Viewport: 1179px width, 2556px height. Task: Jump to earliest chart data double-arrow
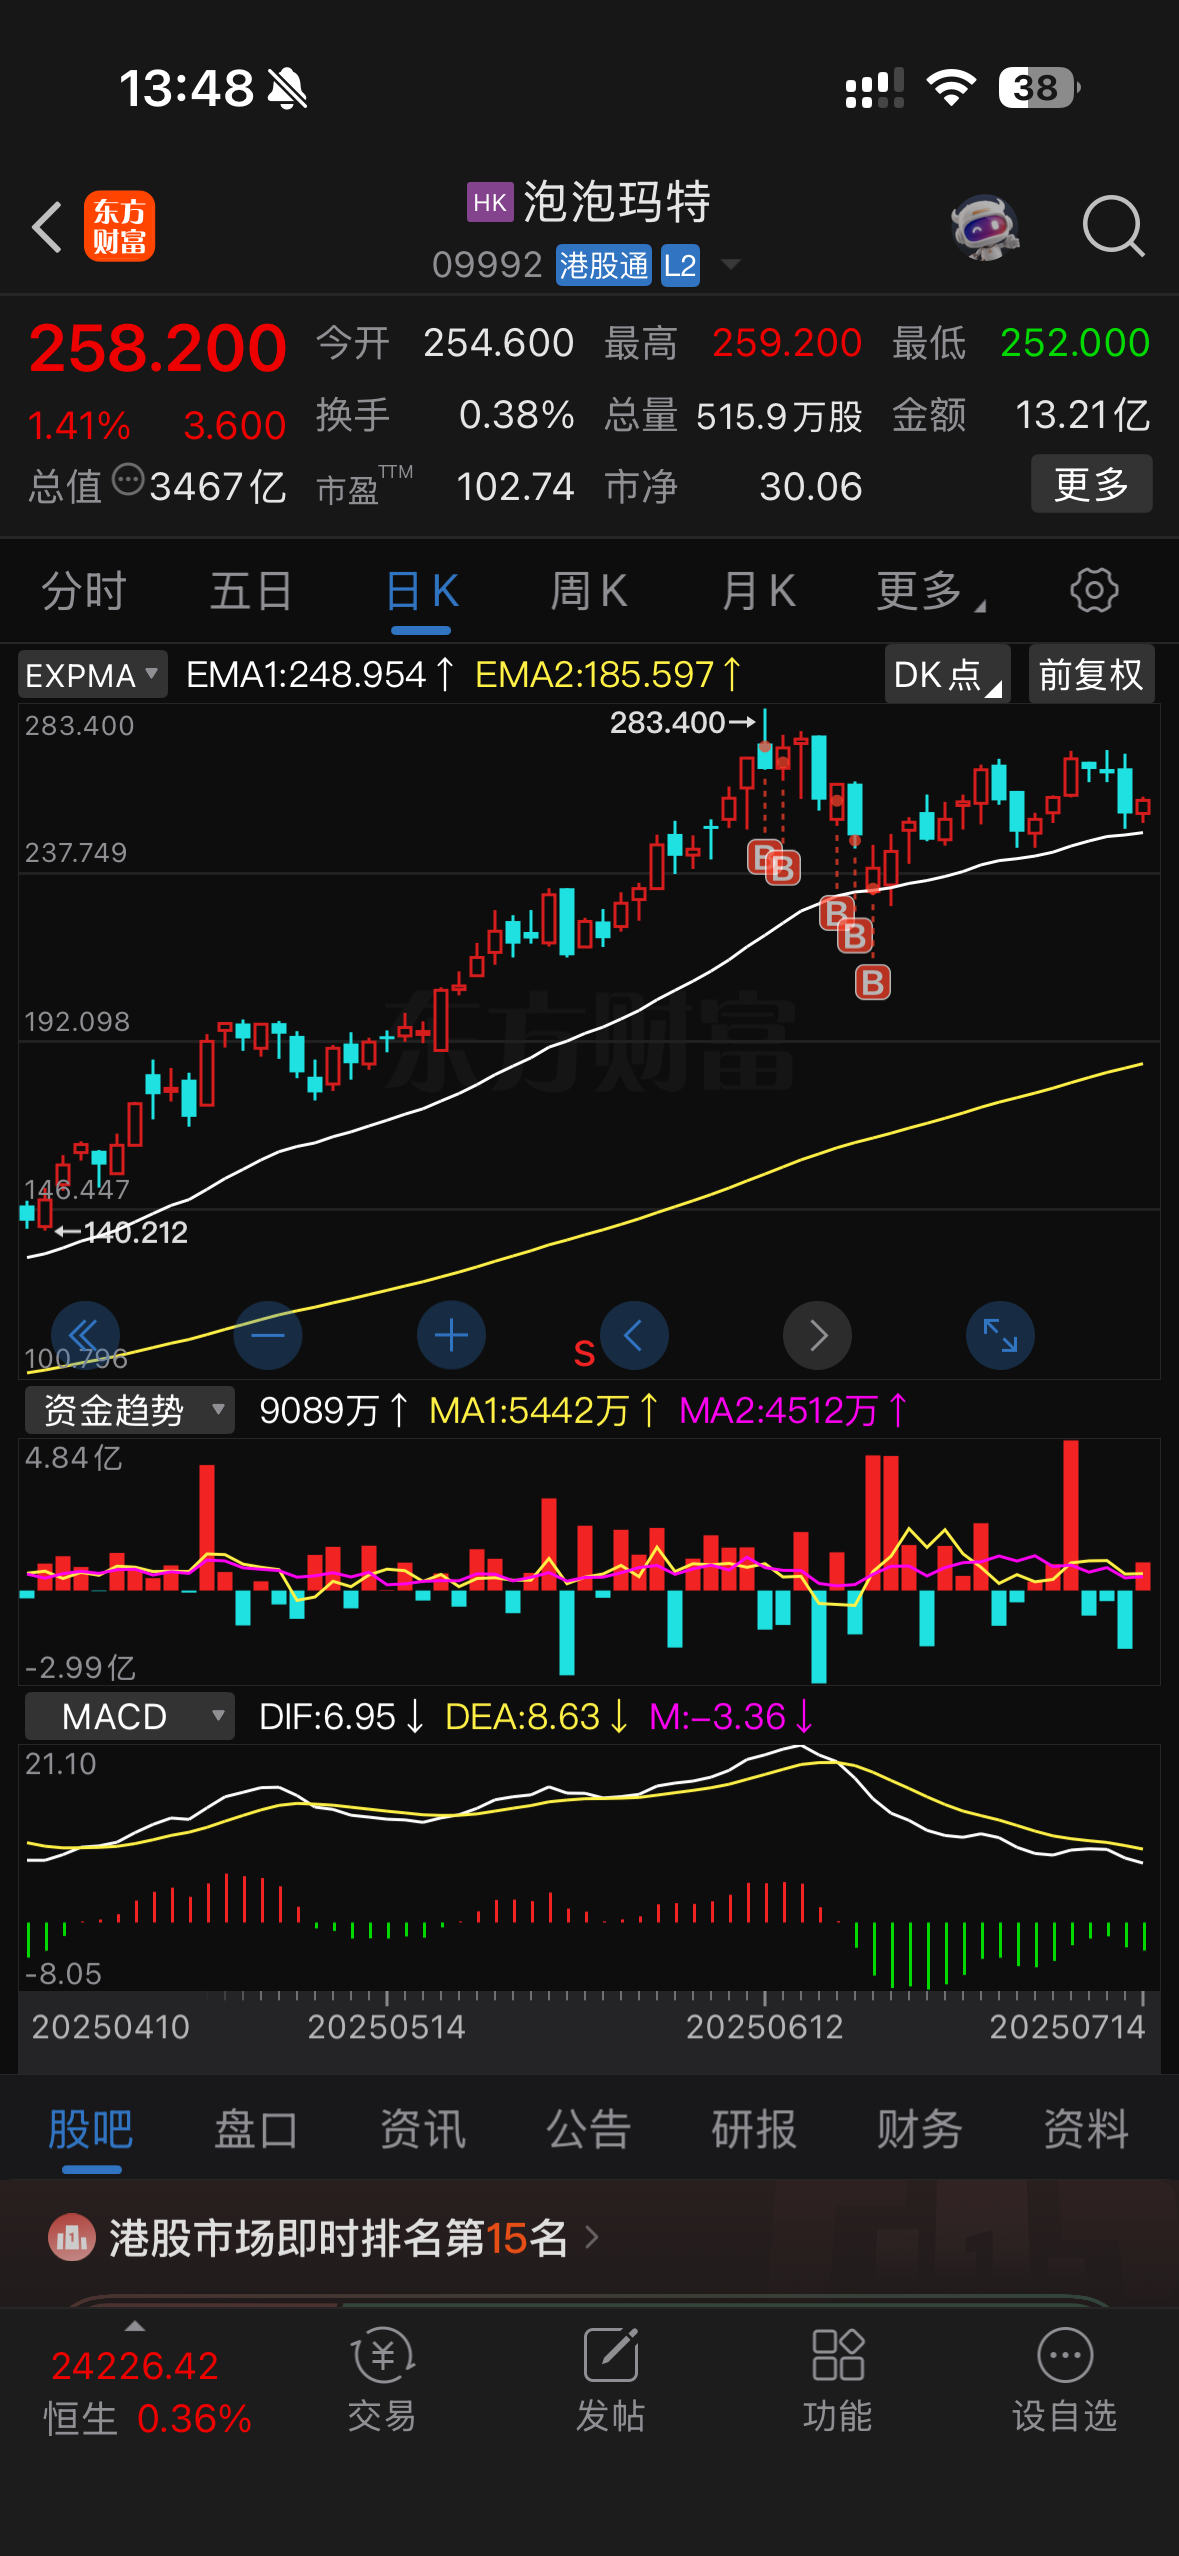tap(85, 1335)
